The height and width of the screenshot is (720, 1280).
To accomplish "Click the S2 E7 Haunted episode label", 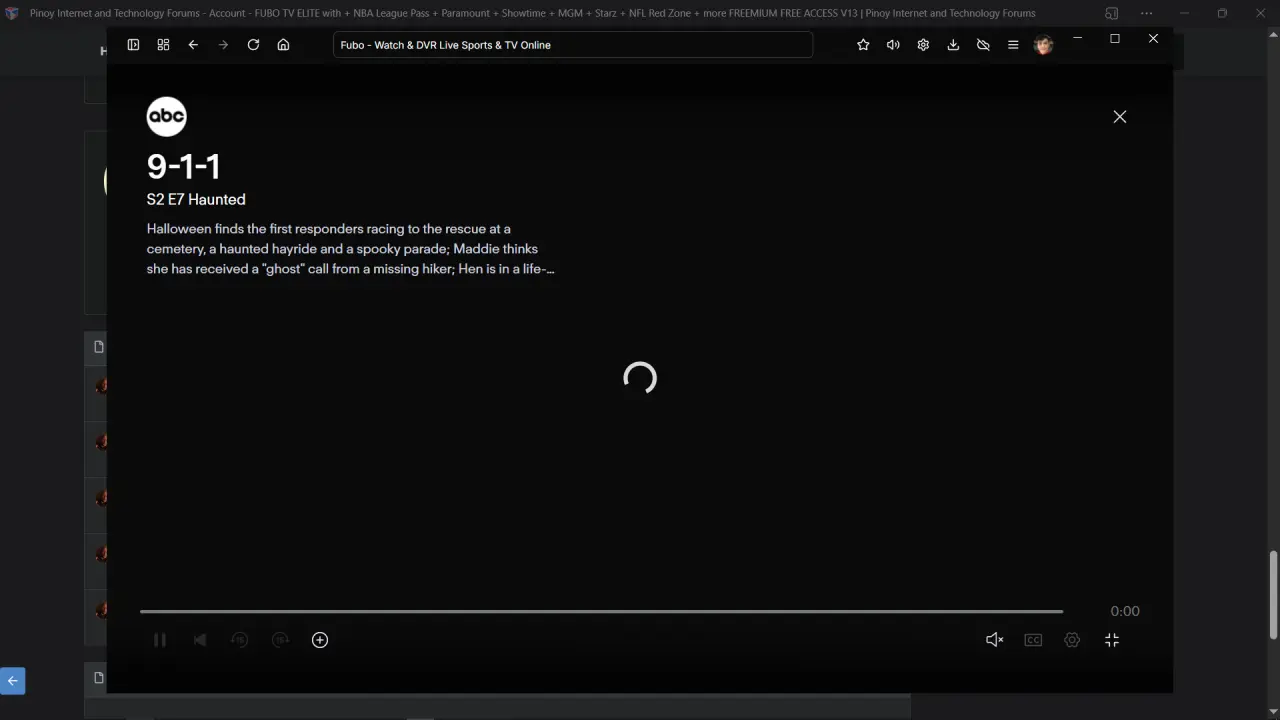I will pos(196,199).
